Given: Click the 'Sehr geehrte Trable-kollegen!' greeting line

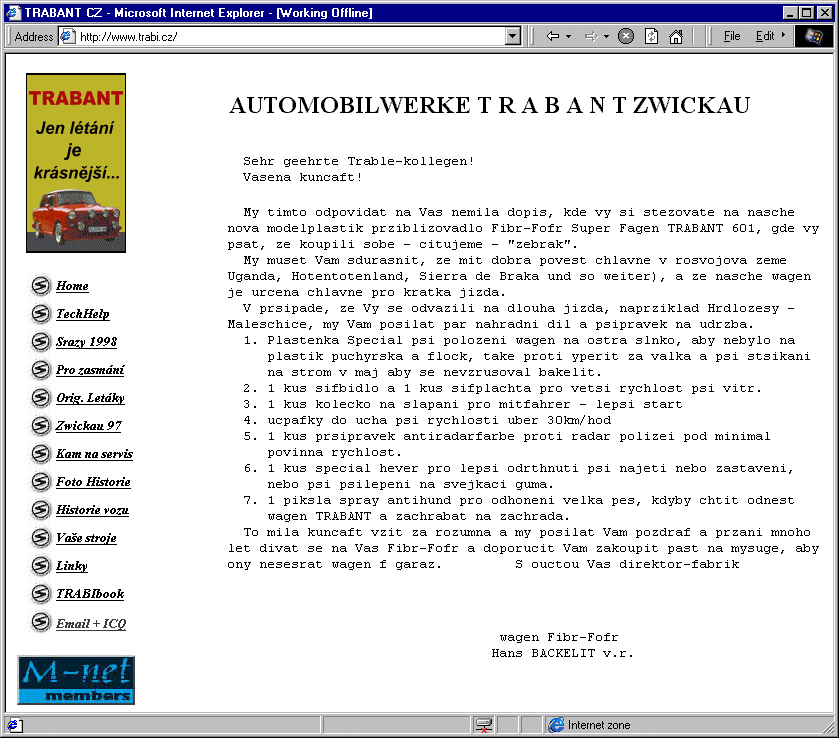Looking at the screenshot, I should [x=359, y=161].
